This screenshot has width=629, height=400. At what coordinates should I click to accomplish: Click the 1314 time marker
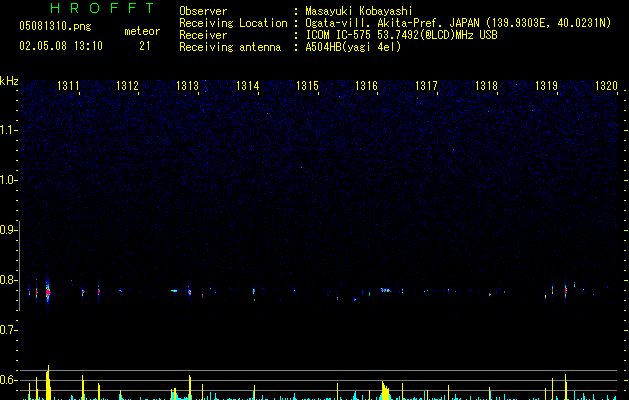tap(248, 86)
